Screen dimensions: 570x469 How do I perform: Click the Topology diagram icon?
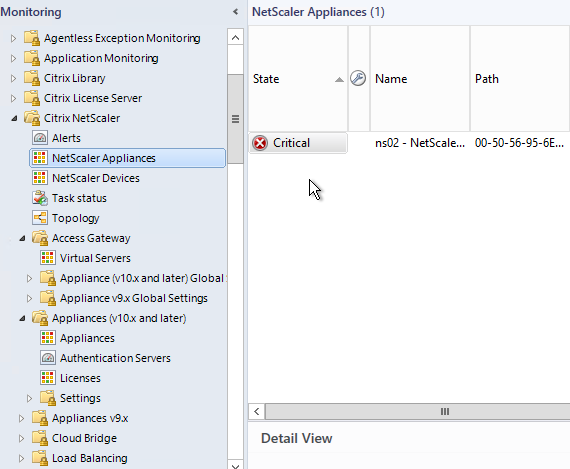click(40, 218)
